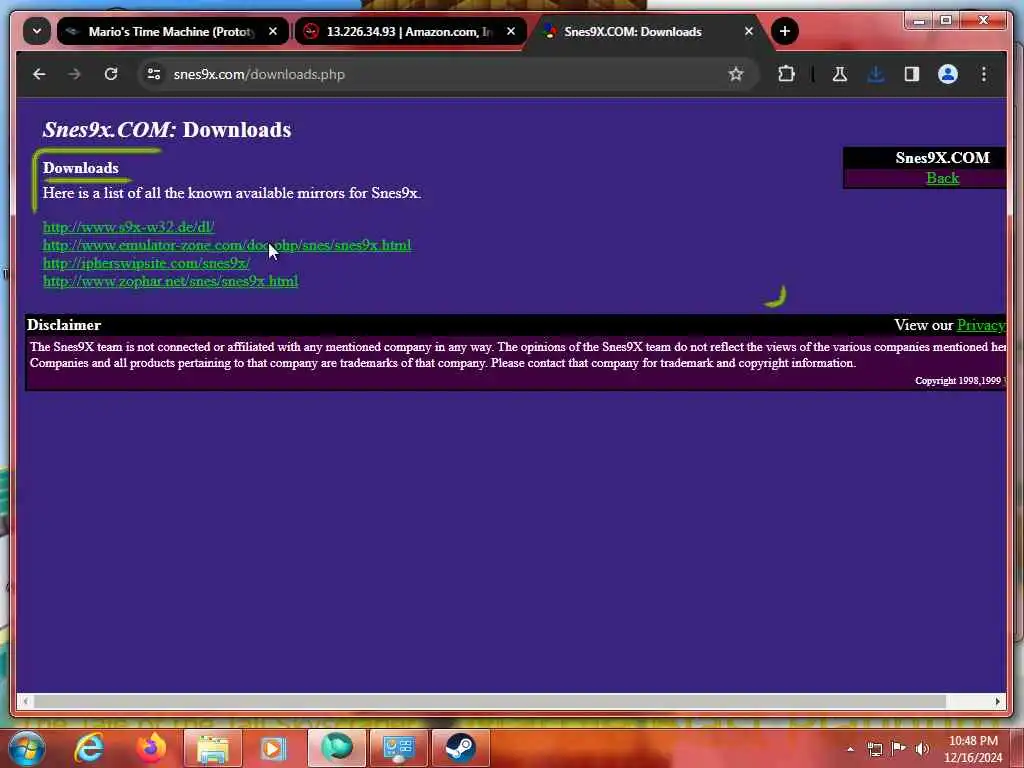Go forward to the next page
This screenshot has width=1024, height=768.
[74, 74]
